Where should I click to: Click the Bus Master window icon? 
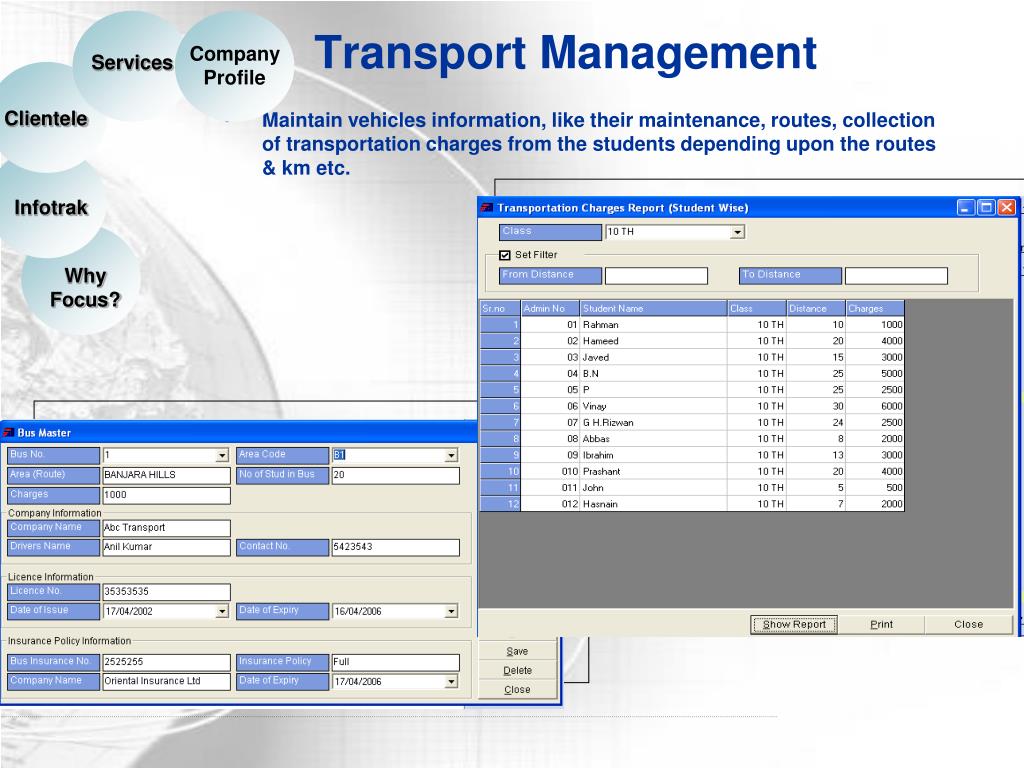coord(9,432)
